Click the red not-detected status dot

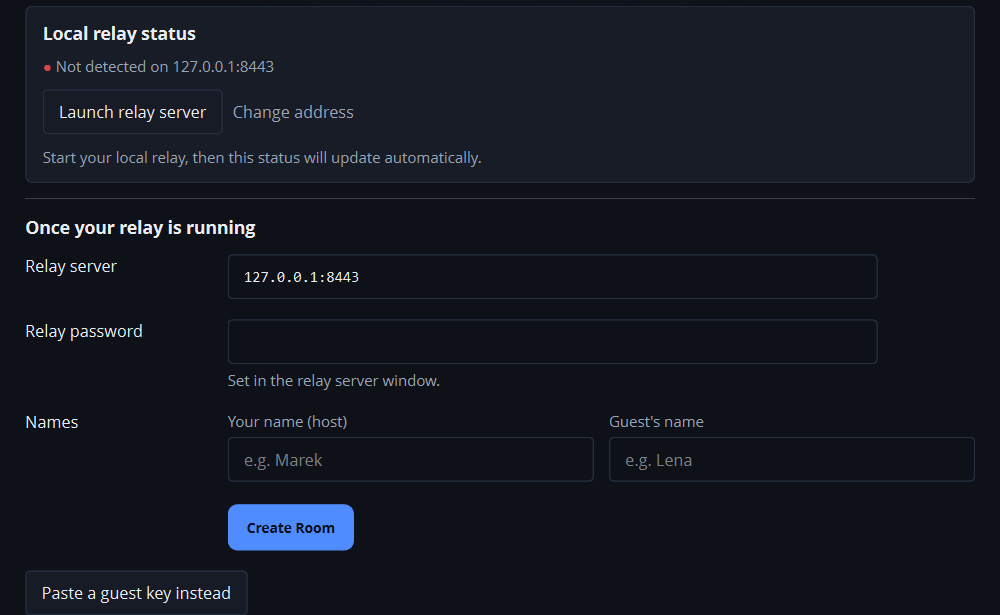click(47, 68)
